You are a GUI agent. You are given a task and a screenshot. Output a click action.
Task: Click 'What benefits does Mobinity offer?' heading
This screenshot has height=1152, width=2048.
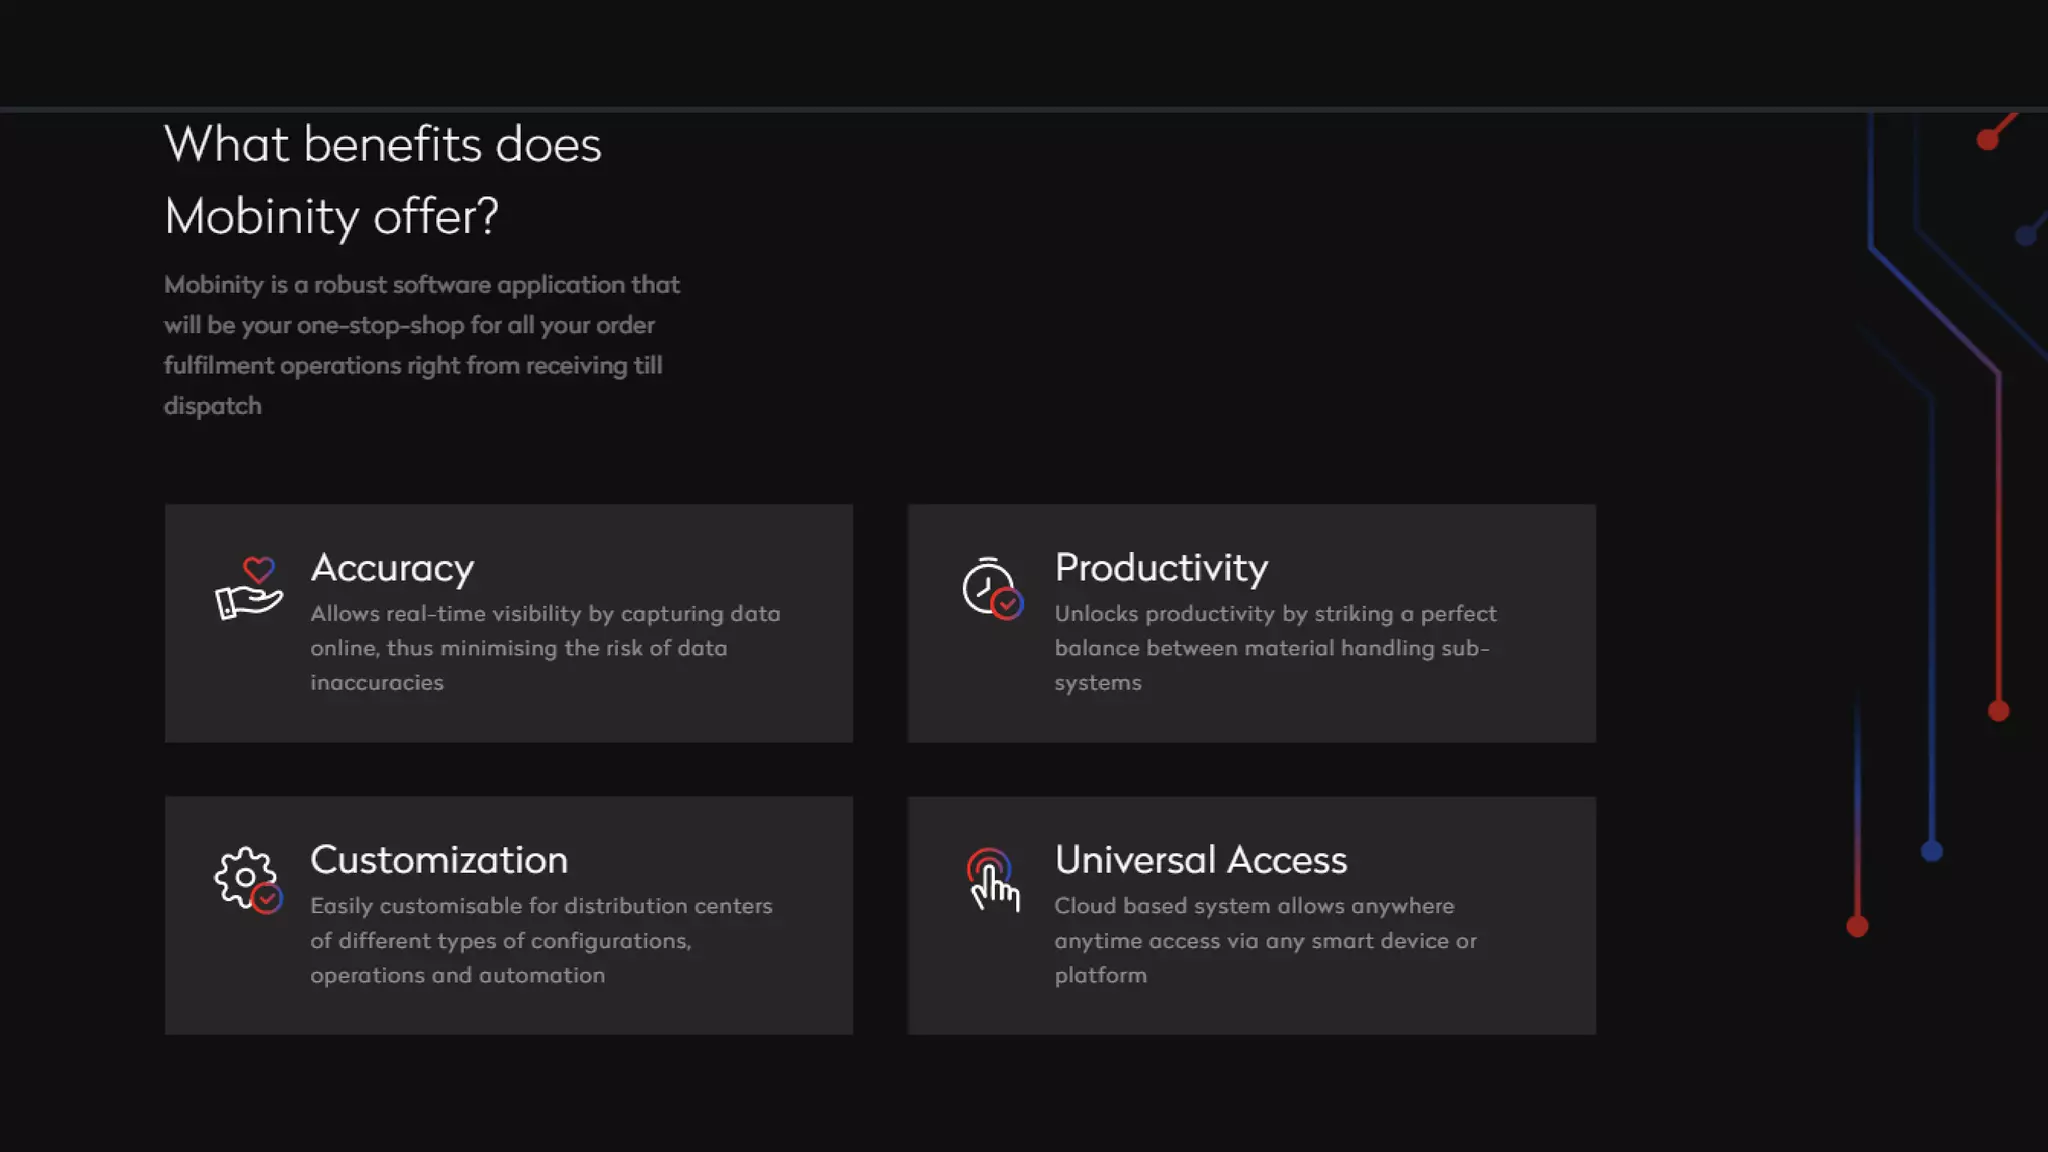tap(382, 180)
